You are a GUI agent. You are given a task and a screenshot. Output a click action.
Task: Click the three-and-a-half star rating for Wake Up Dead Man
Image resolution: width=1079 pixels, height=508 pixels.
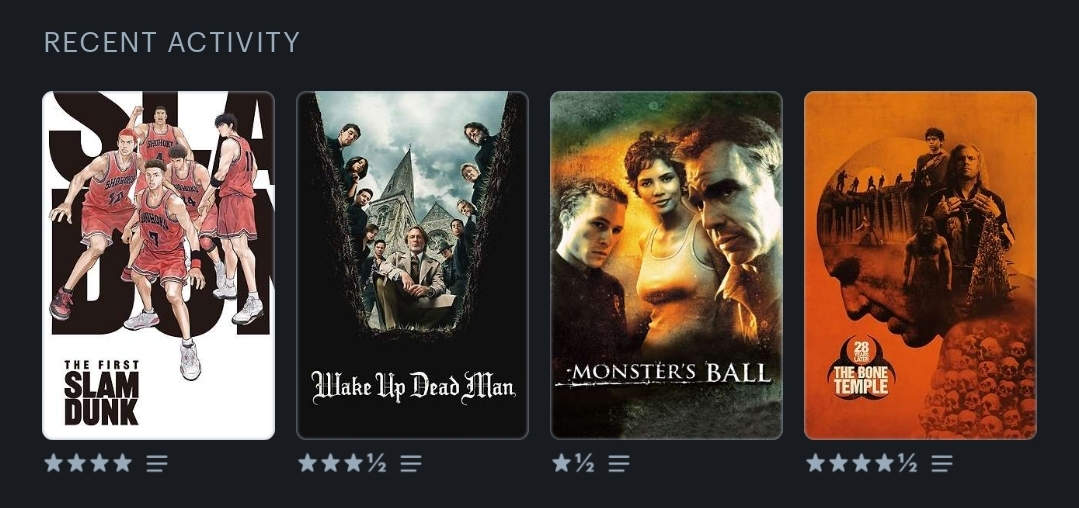[x=342, y=463]
